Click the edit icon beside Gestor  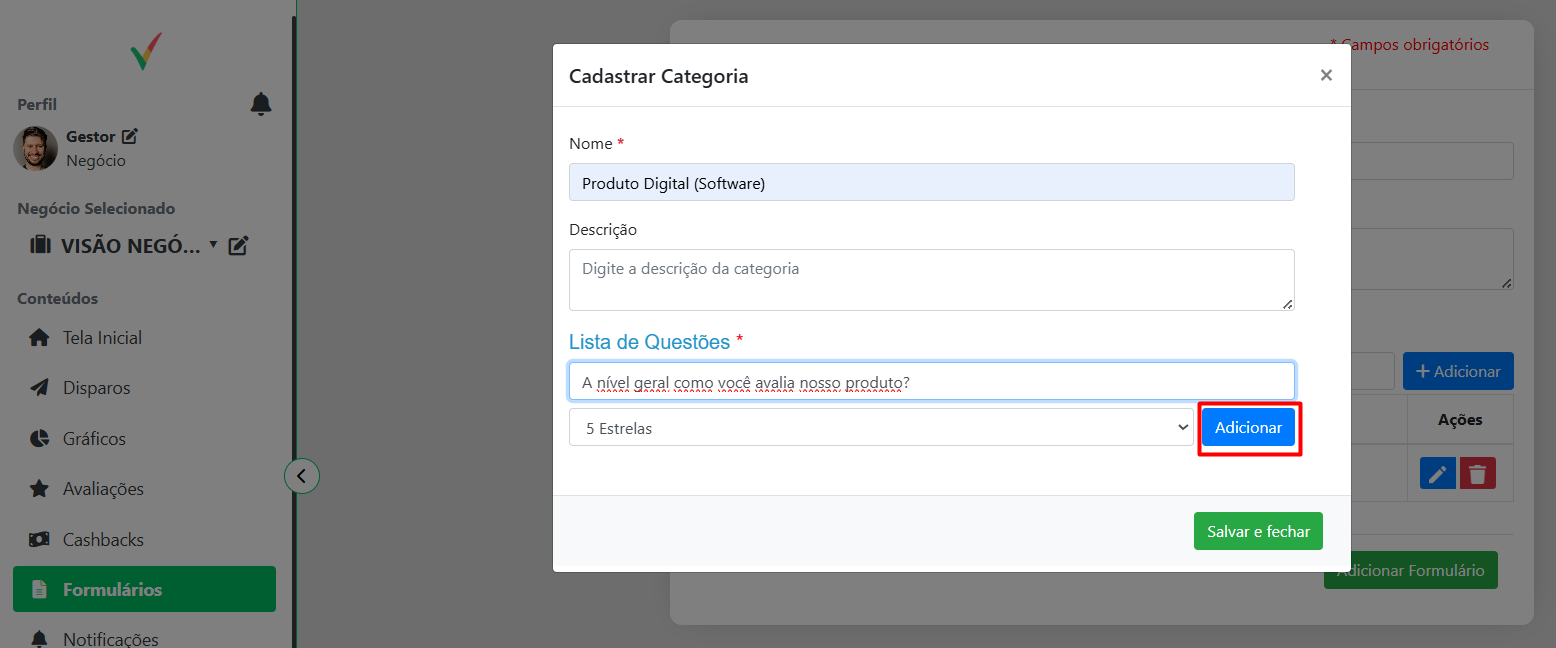coord(129,136)
